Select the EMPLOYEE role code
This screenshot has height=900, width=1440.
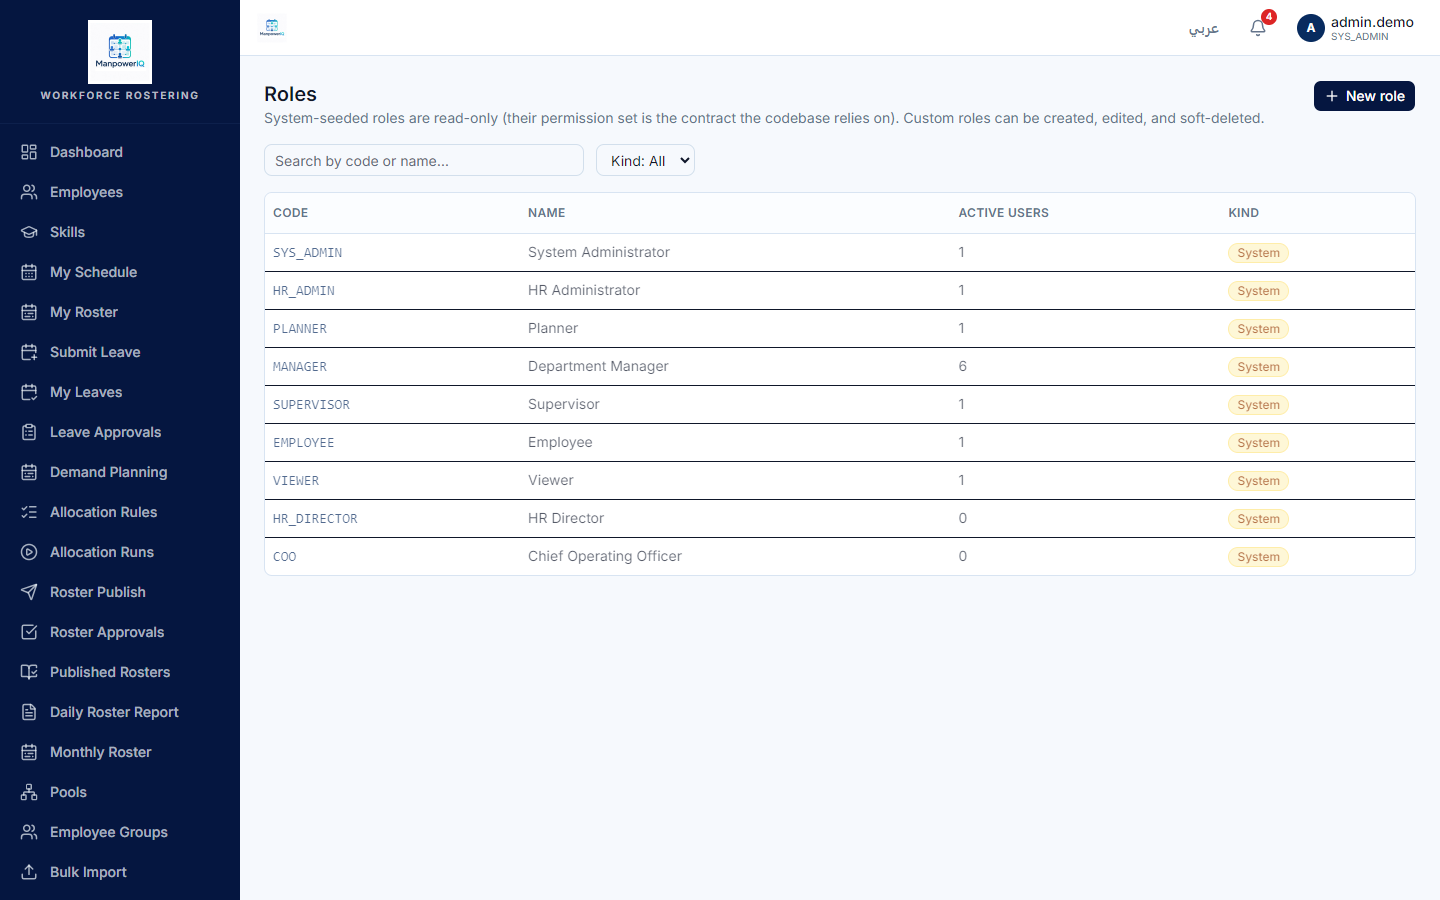(x=304, y=443)
